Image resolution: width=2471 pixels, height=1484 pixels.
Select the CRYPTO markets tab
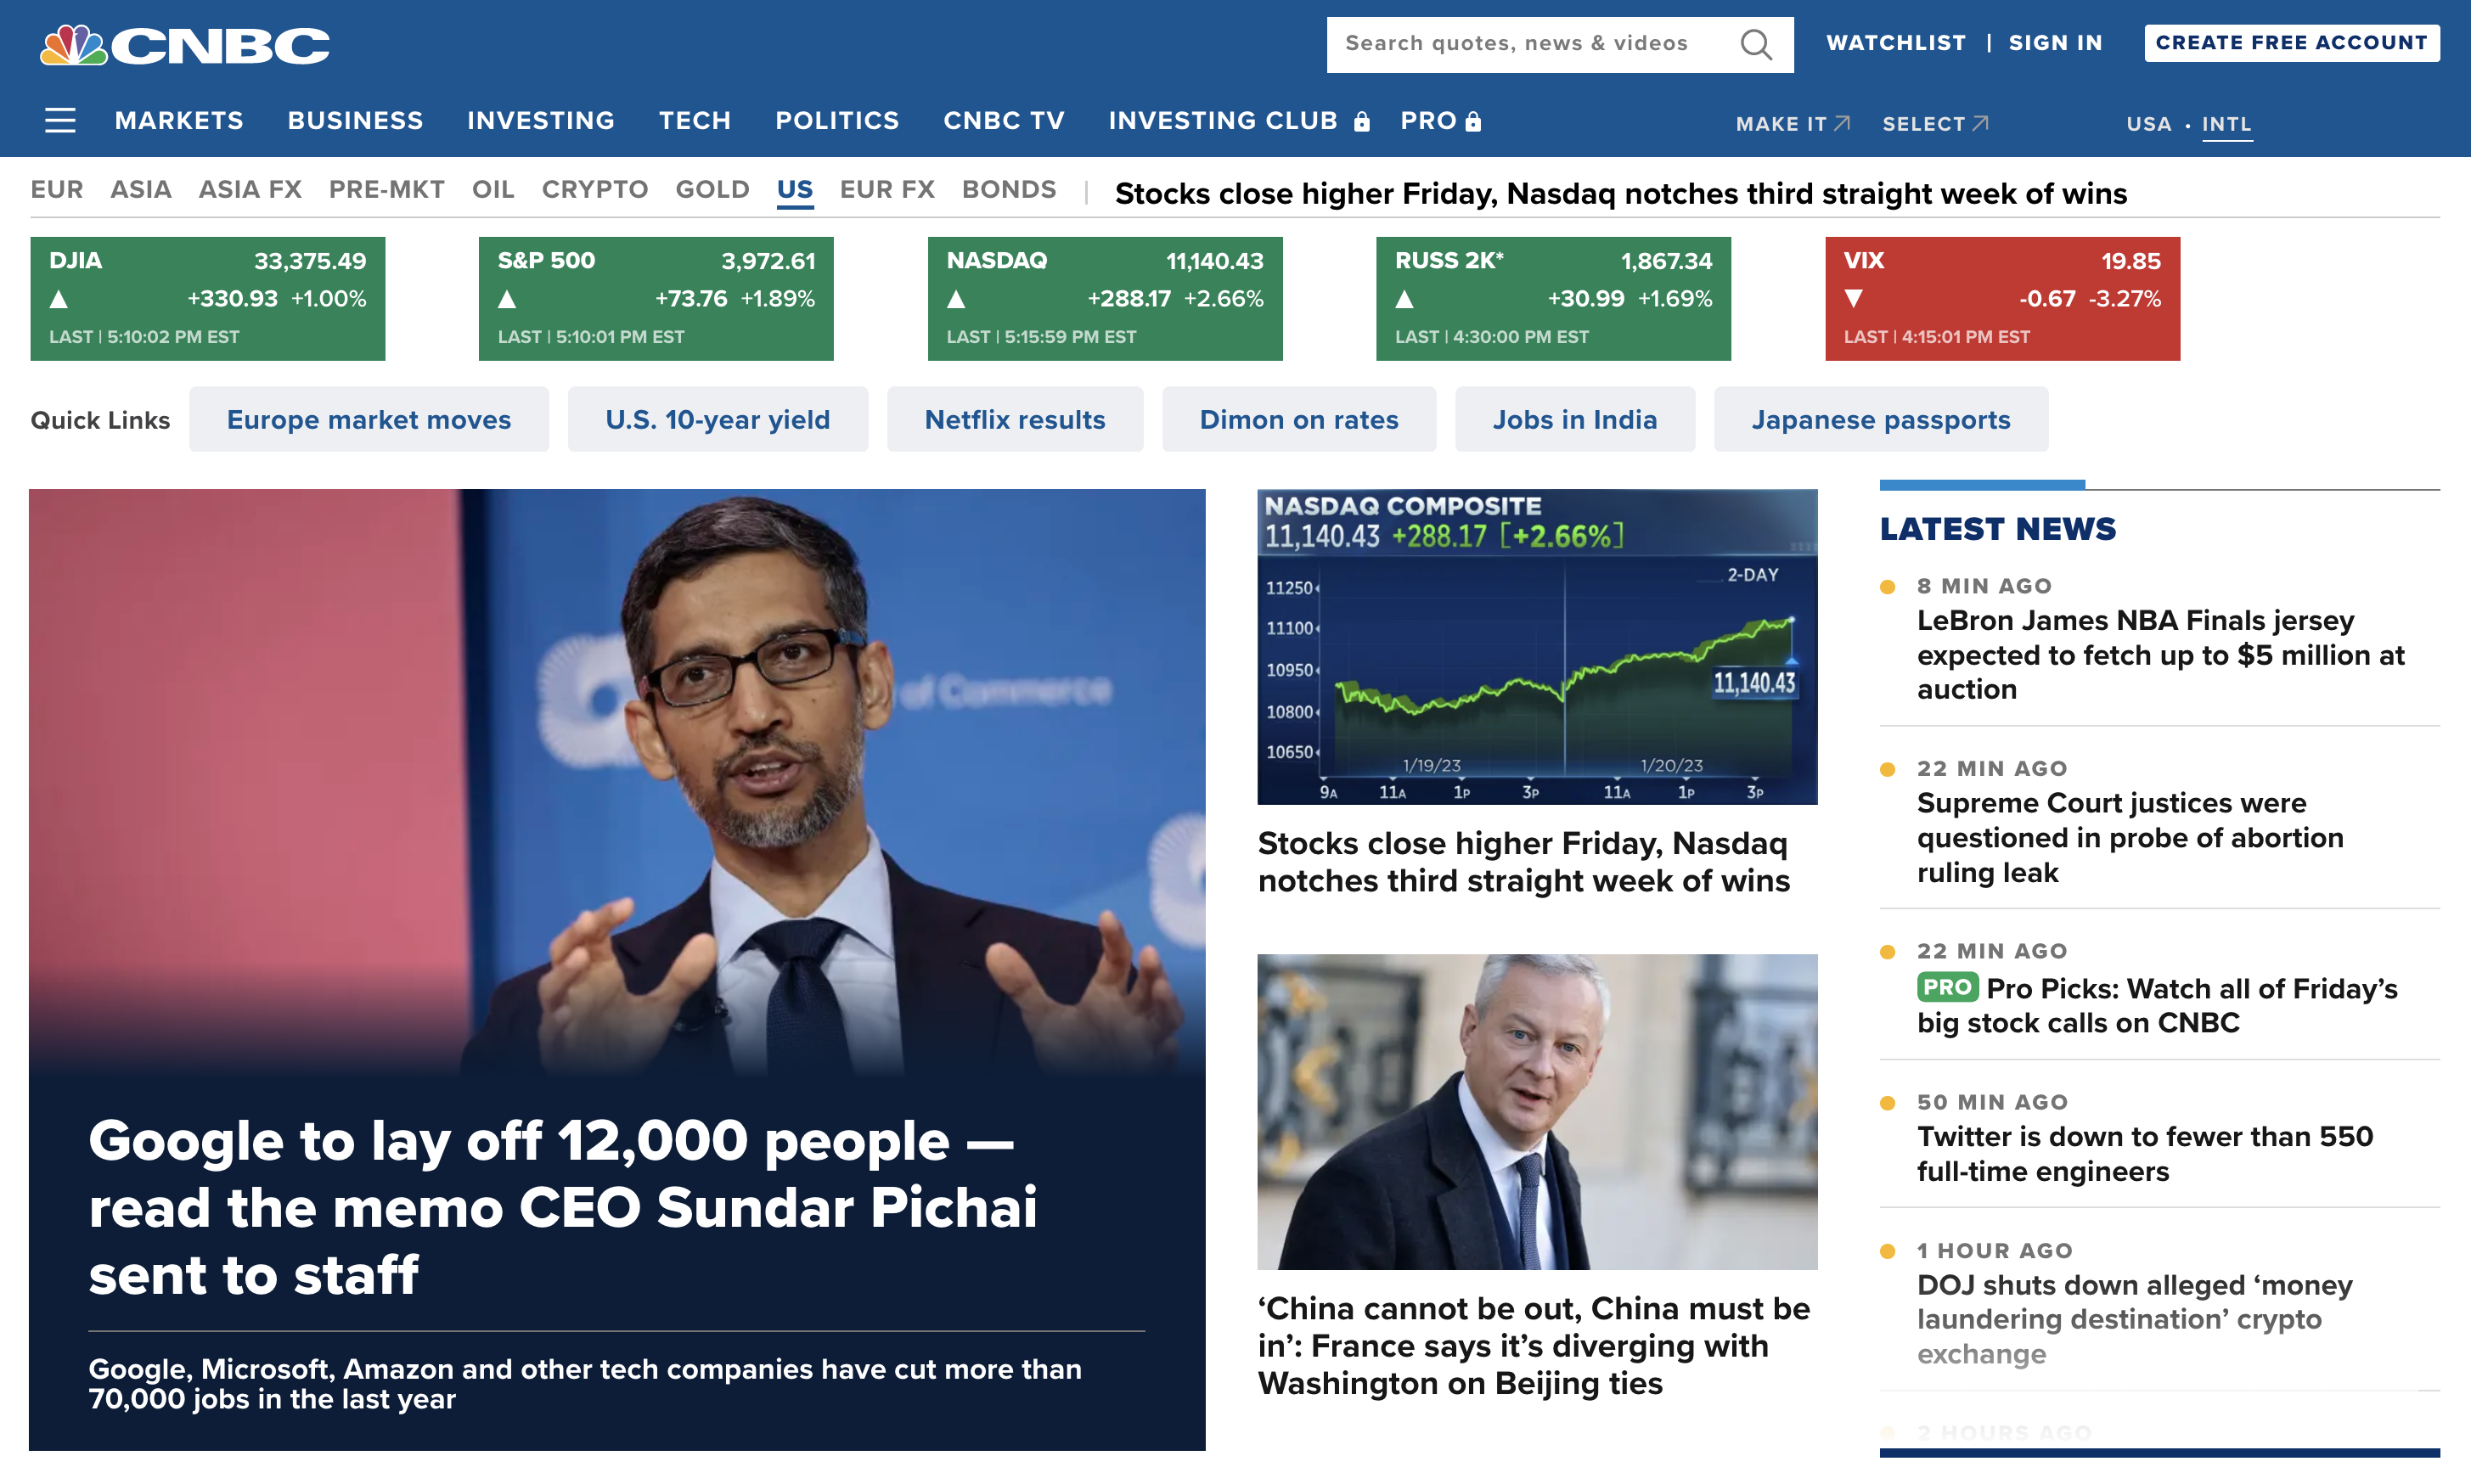click(x=595, y=189)
